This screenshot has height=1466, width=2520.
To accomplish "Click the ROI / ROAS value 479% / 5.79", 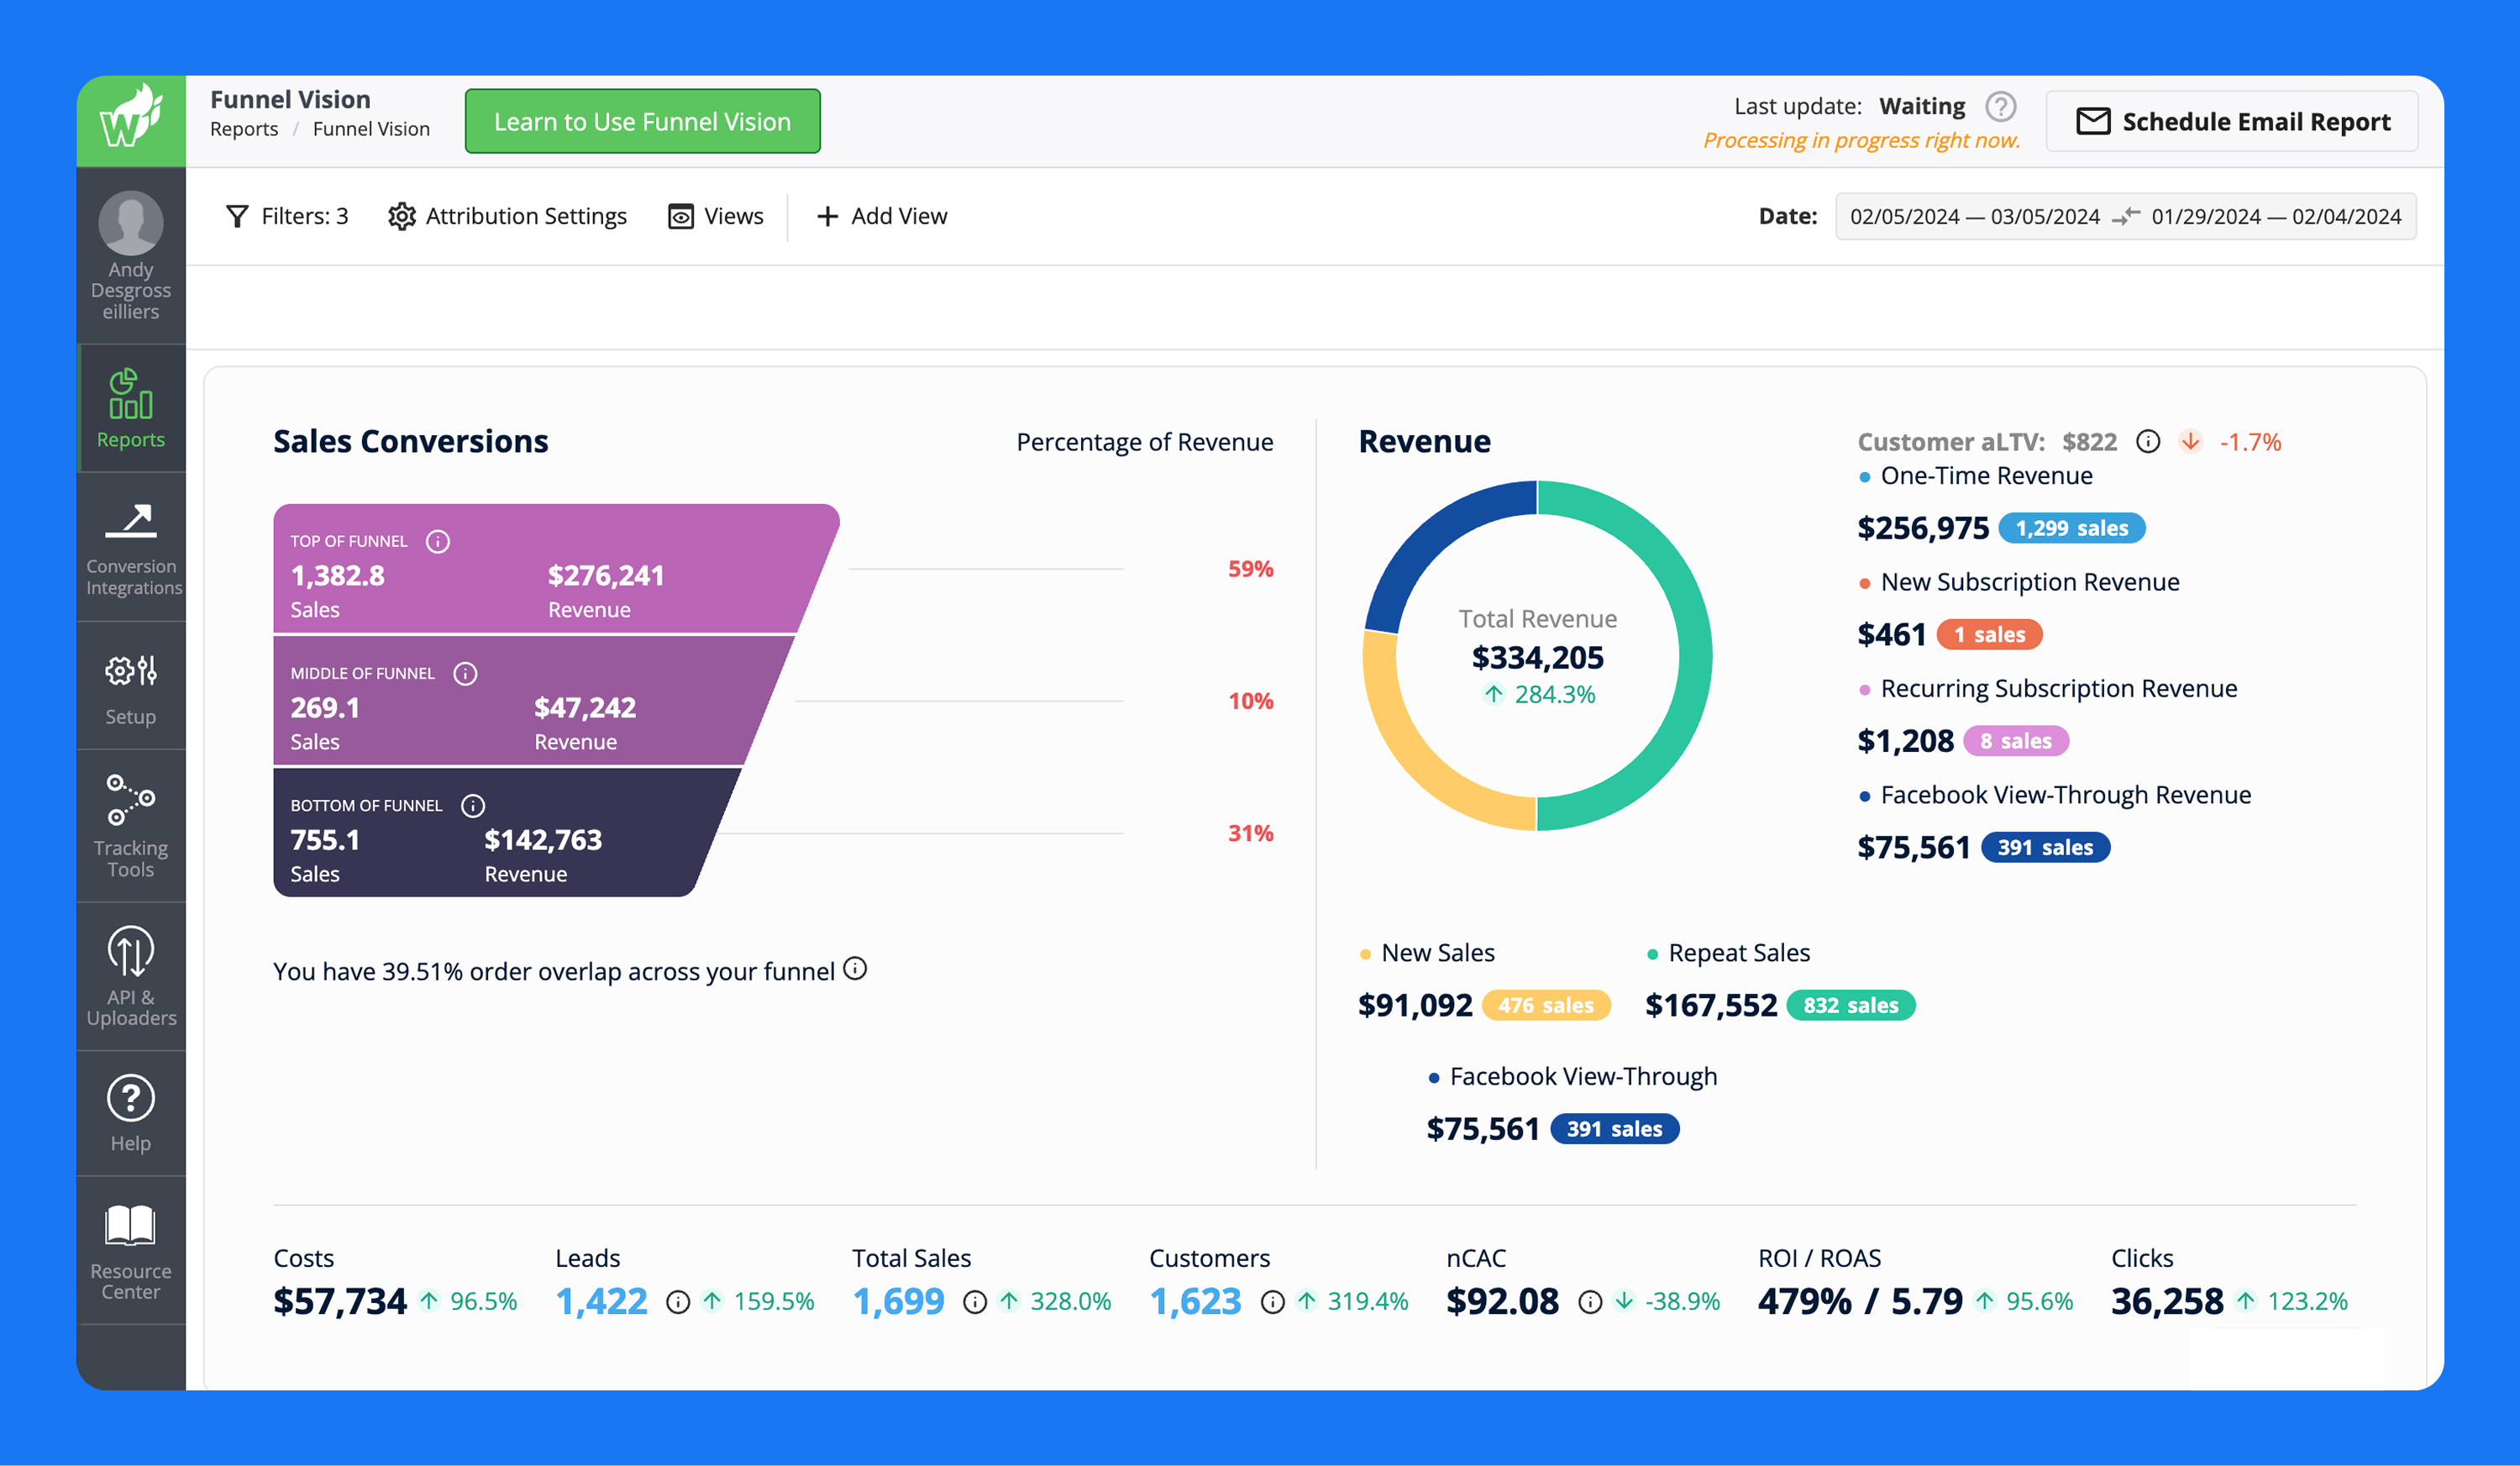I will click(1860, 1301).
